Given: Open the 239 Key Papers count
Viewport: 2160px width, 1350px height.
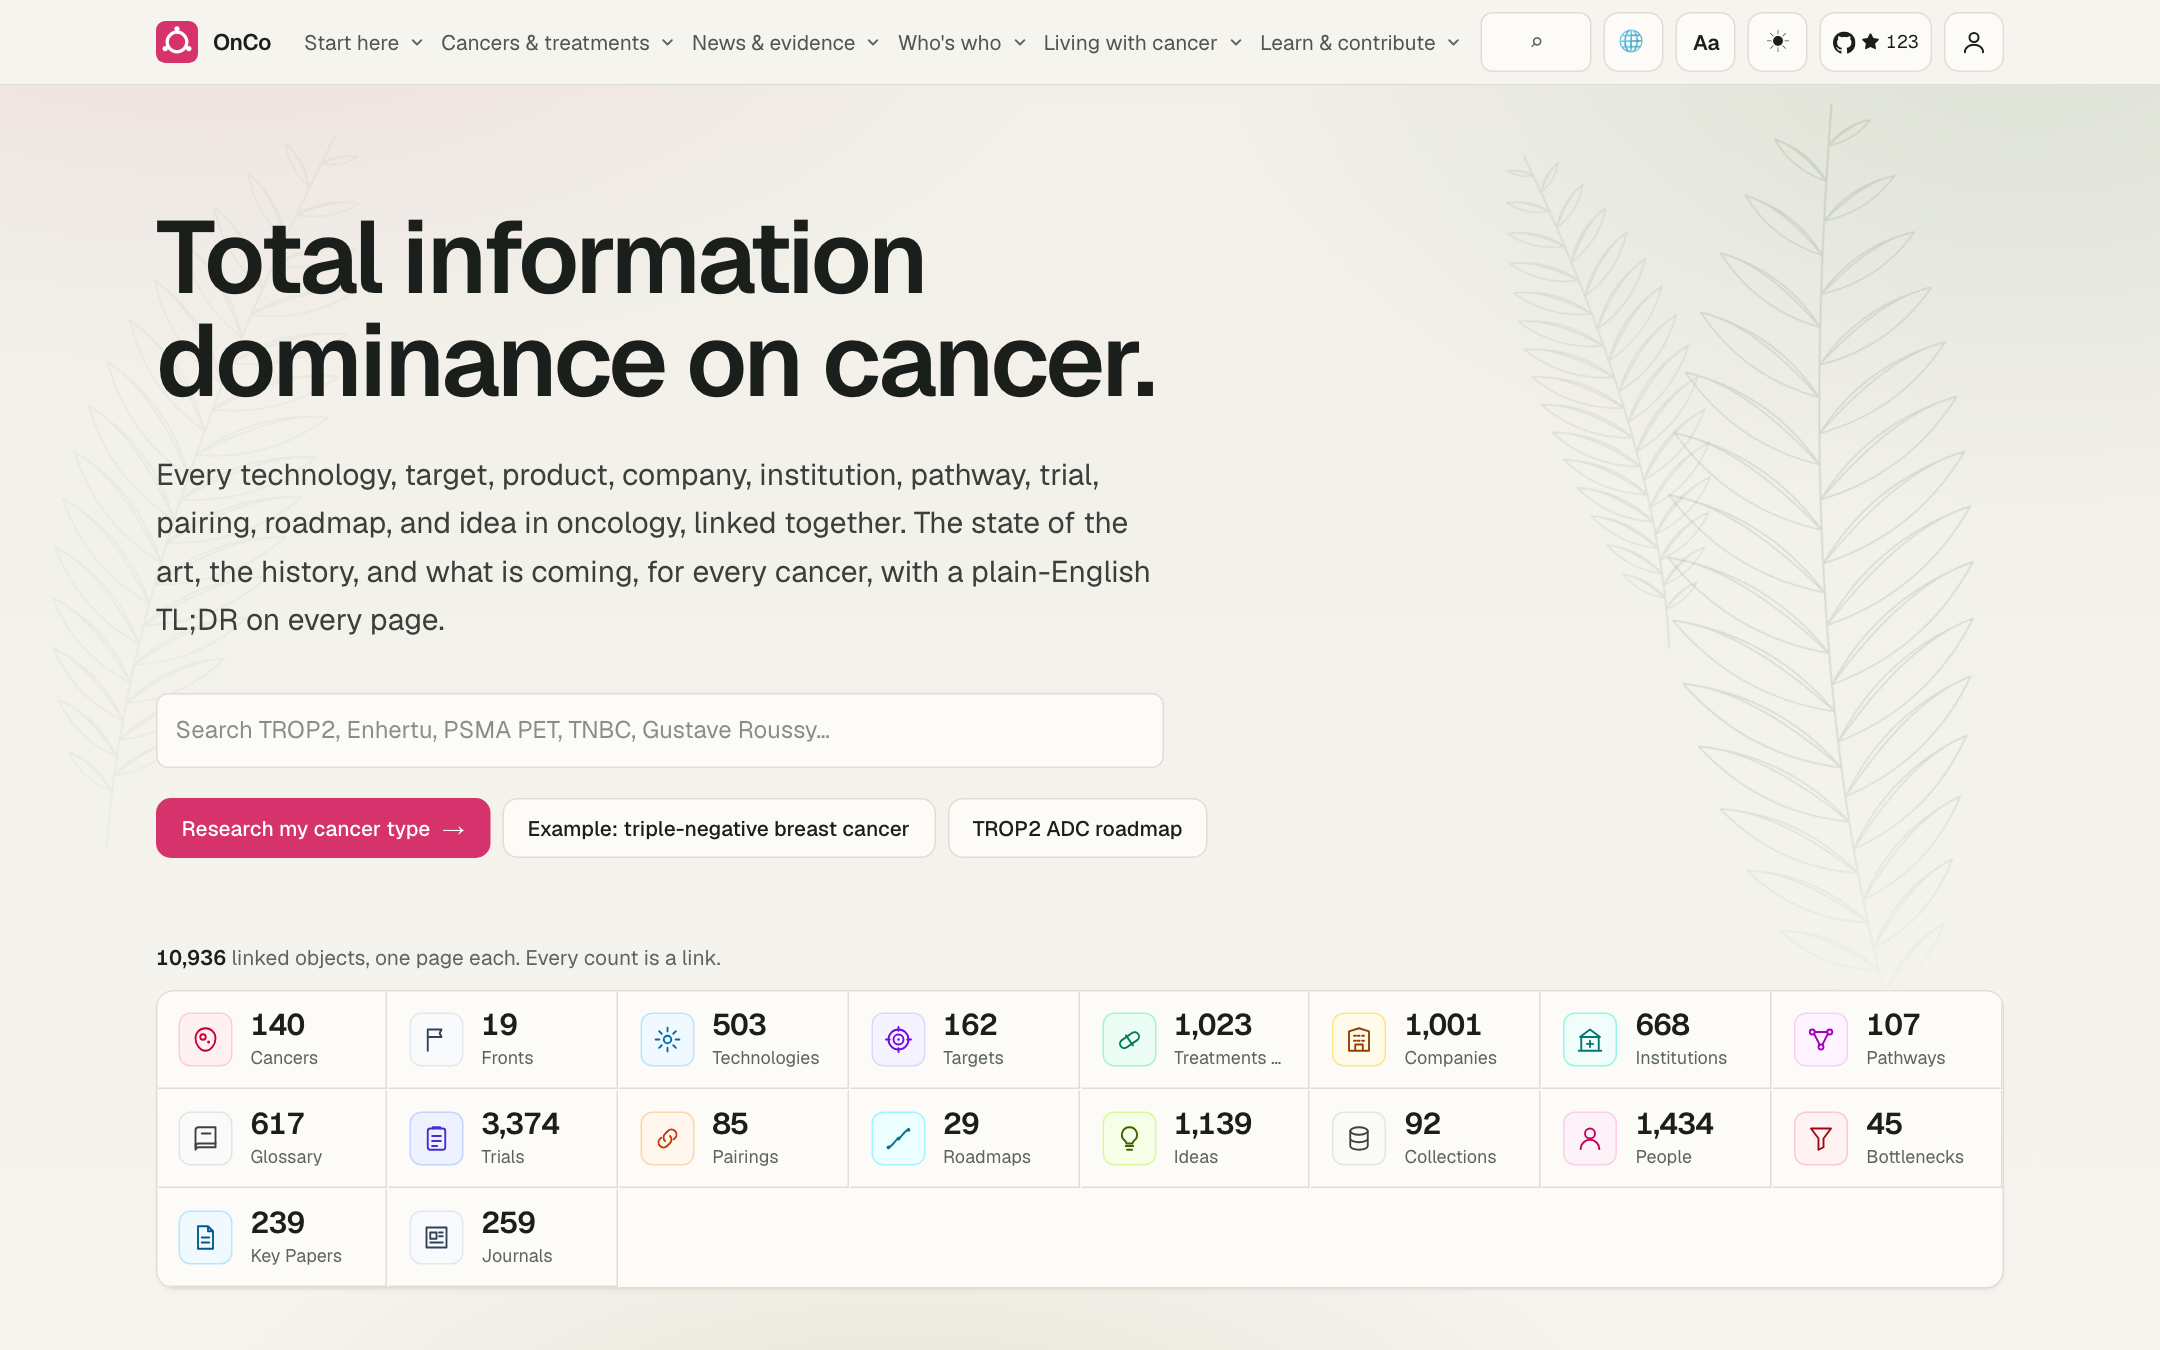Looking at the screenshot, I should (x=271, y=1237).
